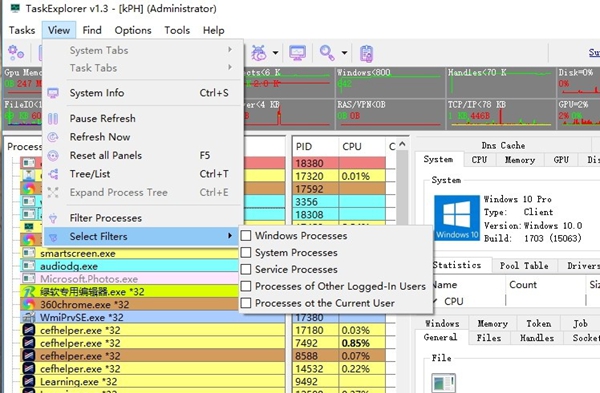
Task: Click the Windows 10 logo image
Action: tap(457, 218)
